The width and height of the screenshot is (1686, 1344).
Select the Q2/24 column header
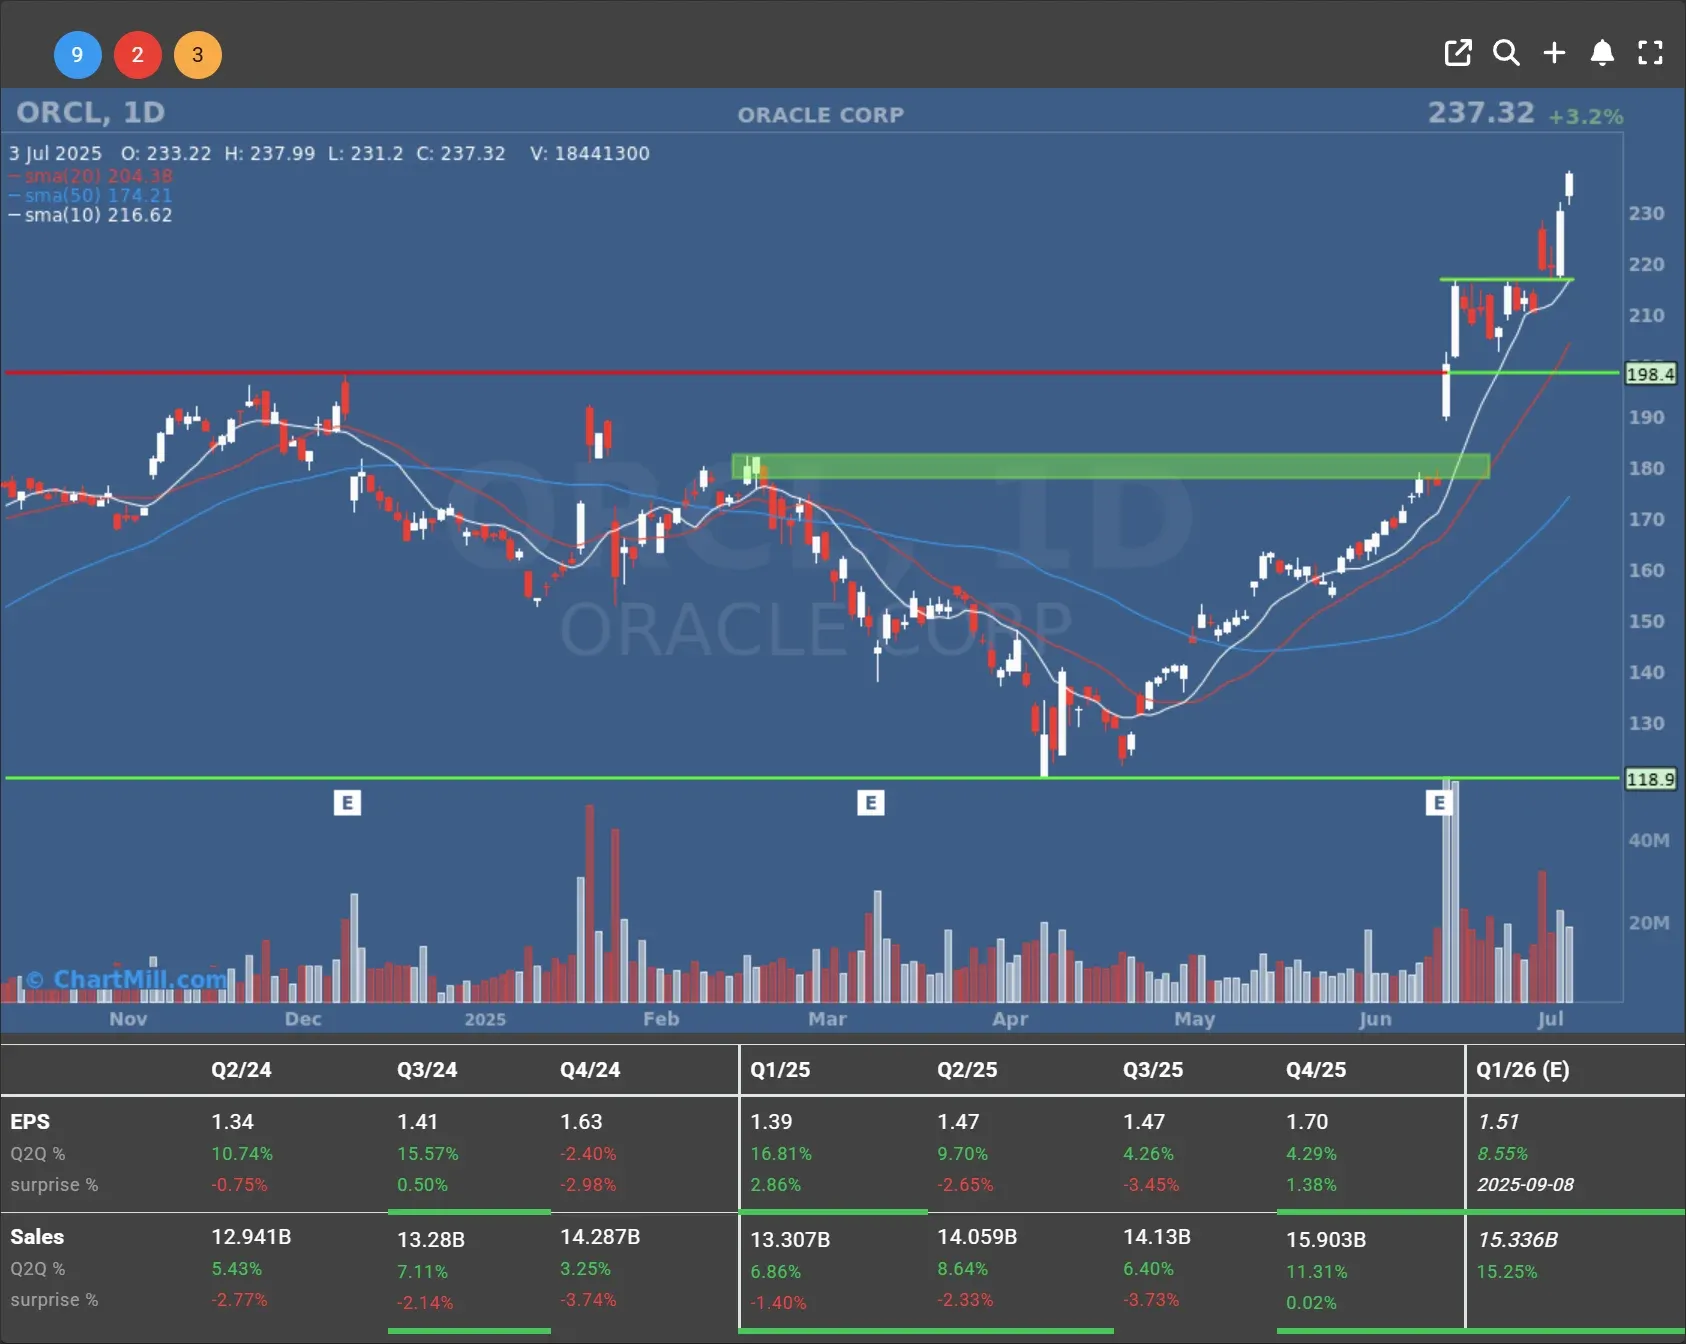click(x=241, y=1070)
